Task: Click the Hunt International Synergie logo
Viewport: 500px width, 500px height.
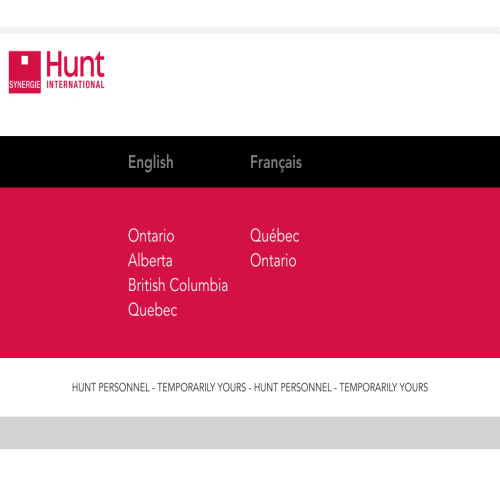Action: tap(57, 72)
